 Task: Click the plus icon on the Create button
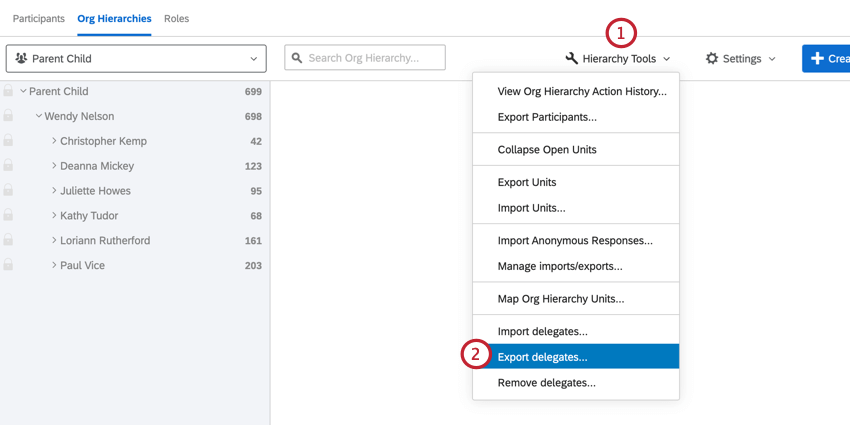[x=817, y=59]
